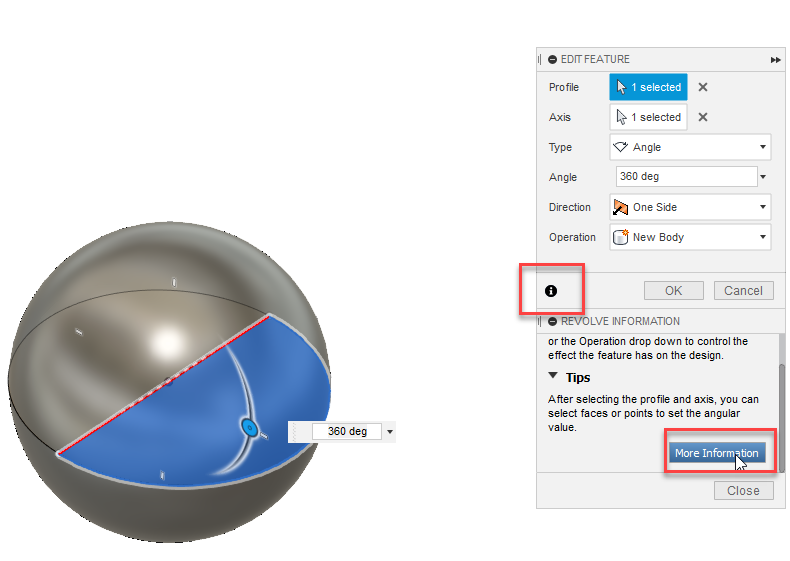Click the Edit Feature panel grip handle
790x561 pixels.
click(540, 59)
